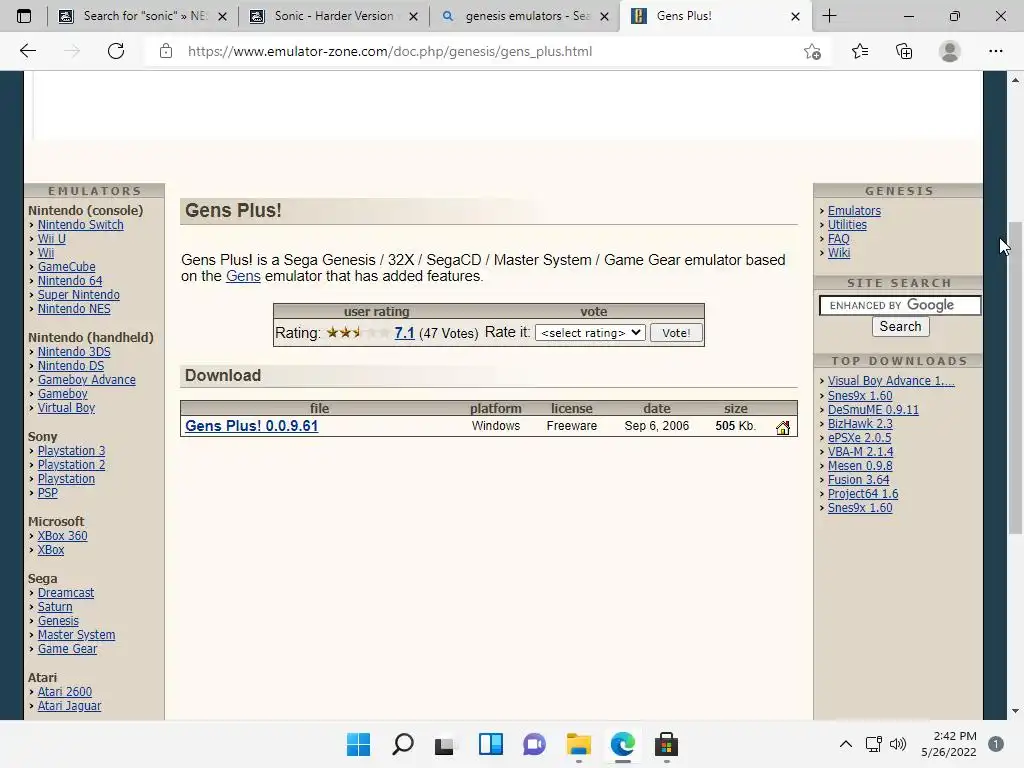The width and height of the screenshot is (1024, 768).
Task: Download Gens Plus! 0.0.9.61 link
Action: [251, 426]
